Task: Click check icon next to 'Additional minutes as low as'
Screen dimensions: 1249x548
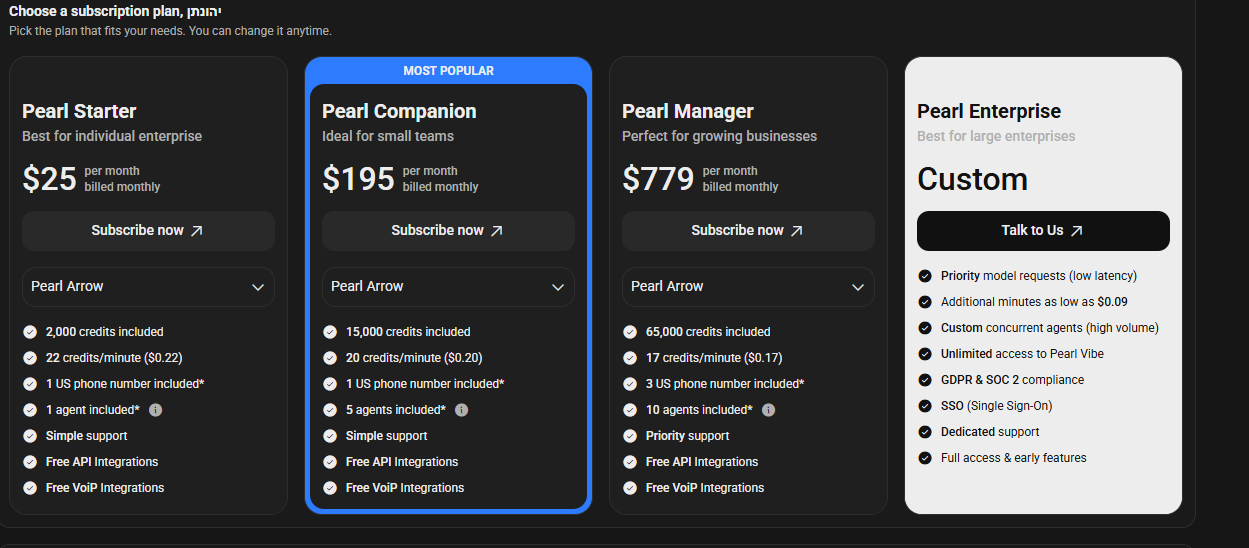Action: click(925, 302)
